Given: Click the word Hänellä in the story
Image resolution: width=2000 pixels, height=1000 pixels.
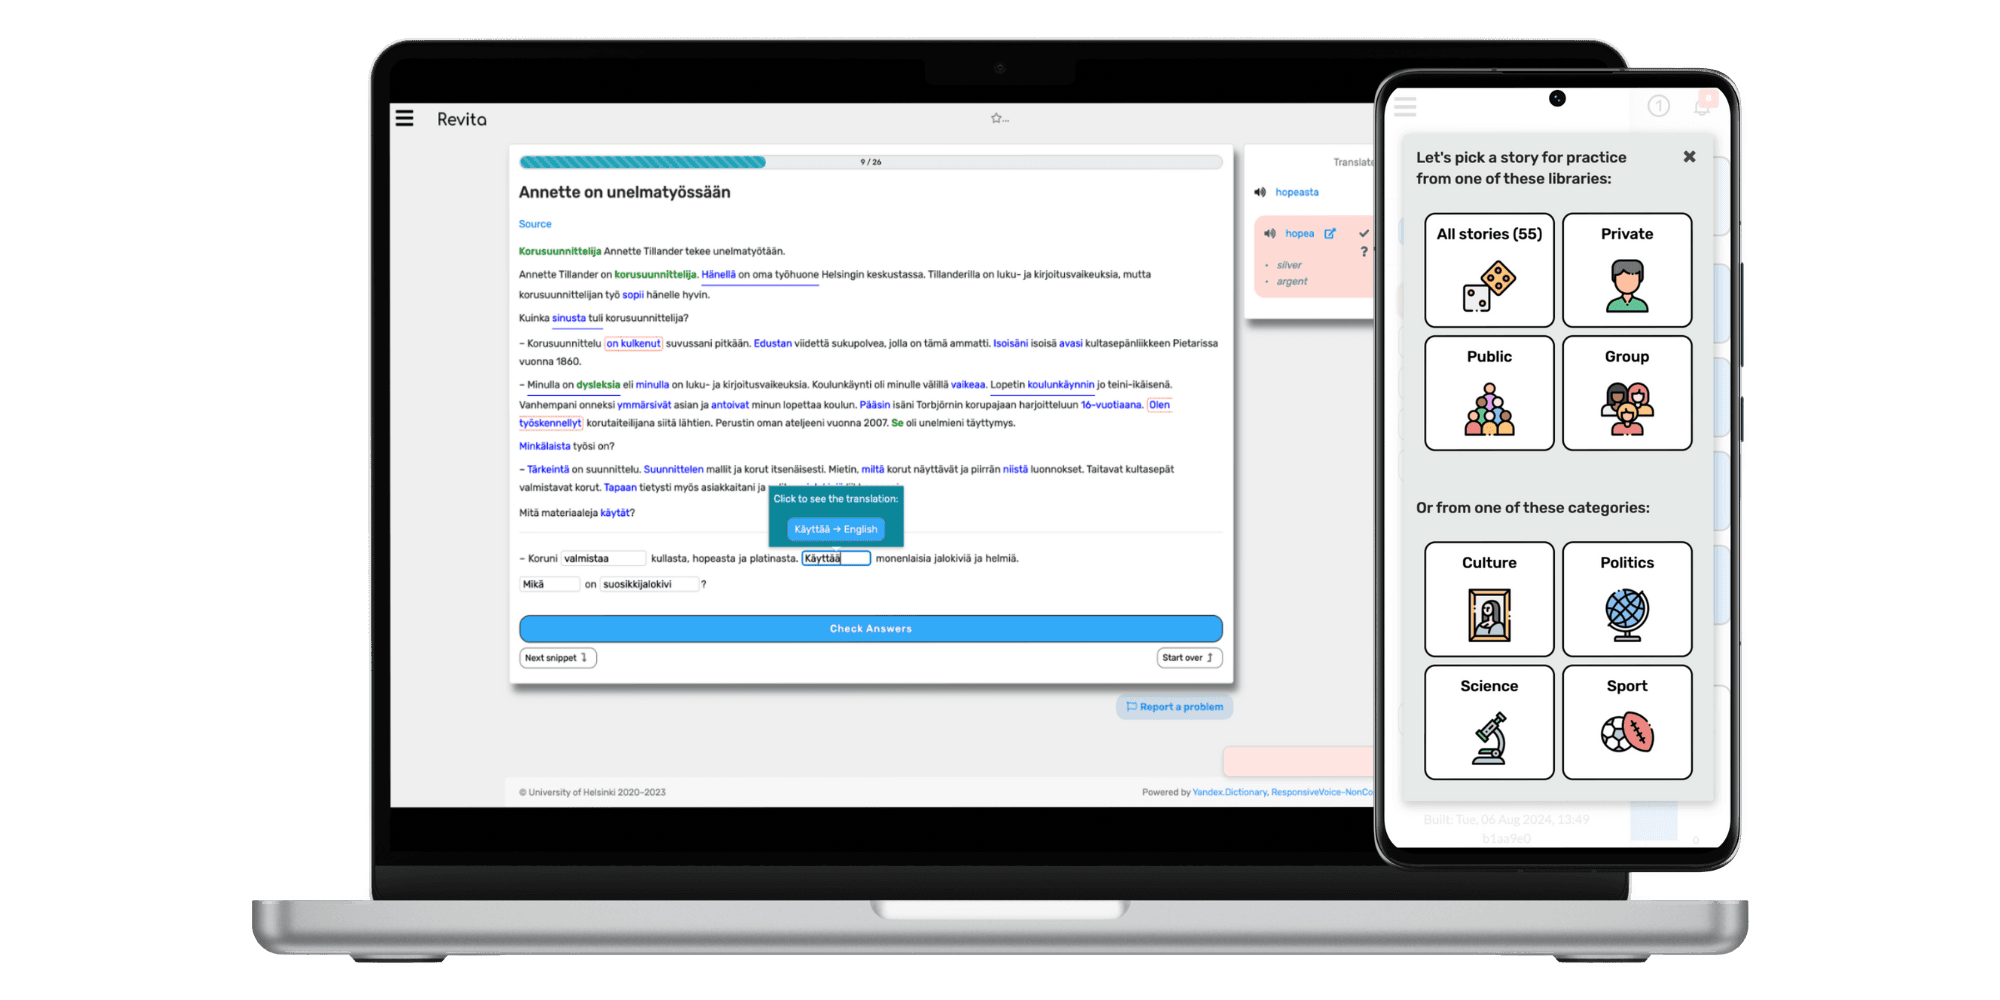Looking at the screenshot, I should click(x=718, y=274).
